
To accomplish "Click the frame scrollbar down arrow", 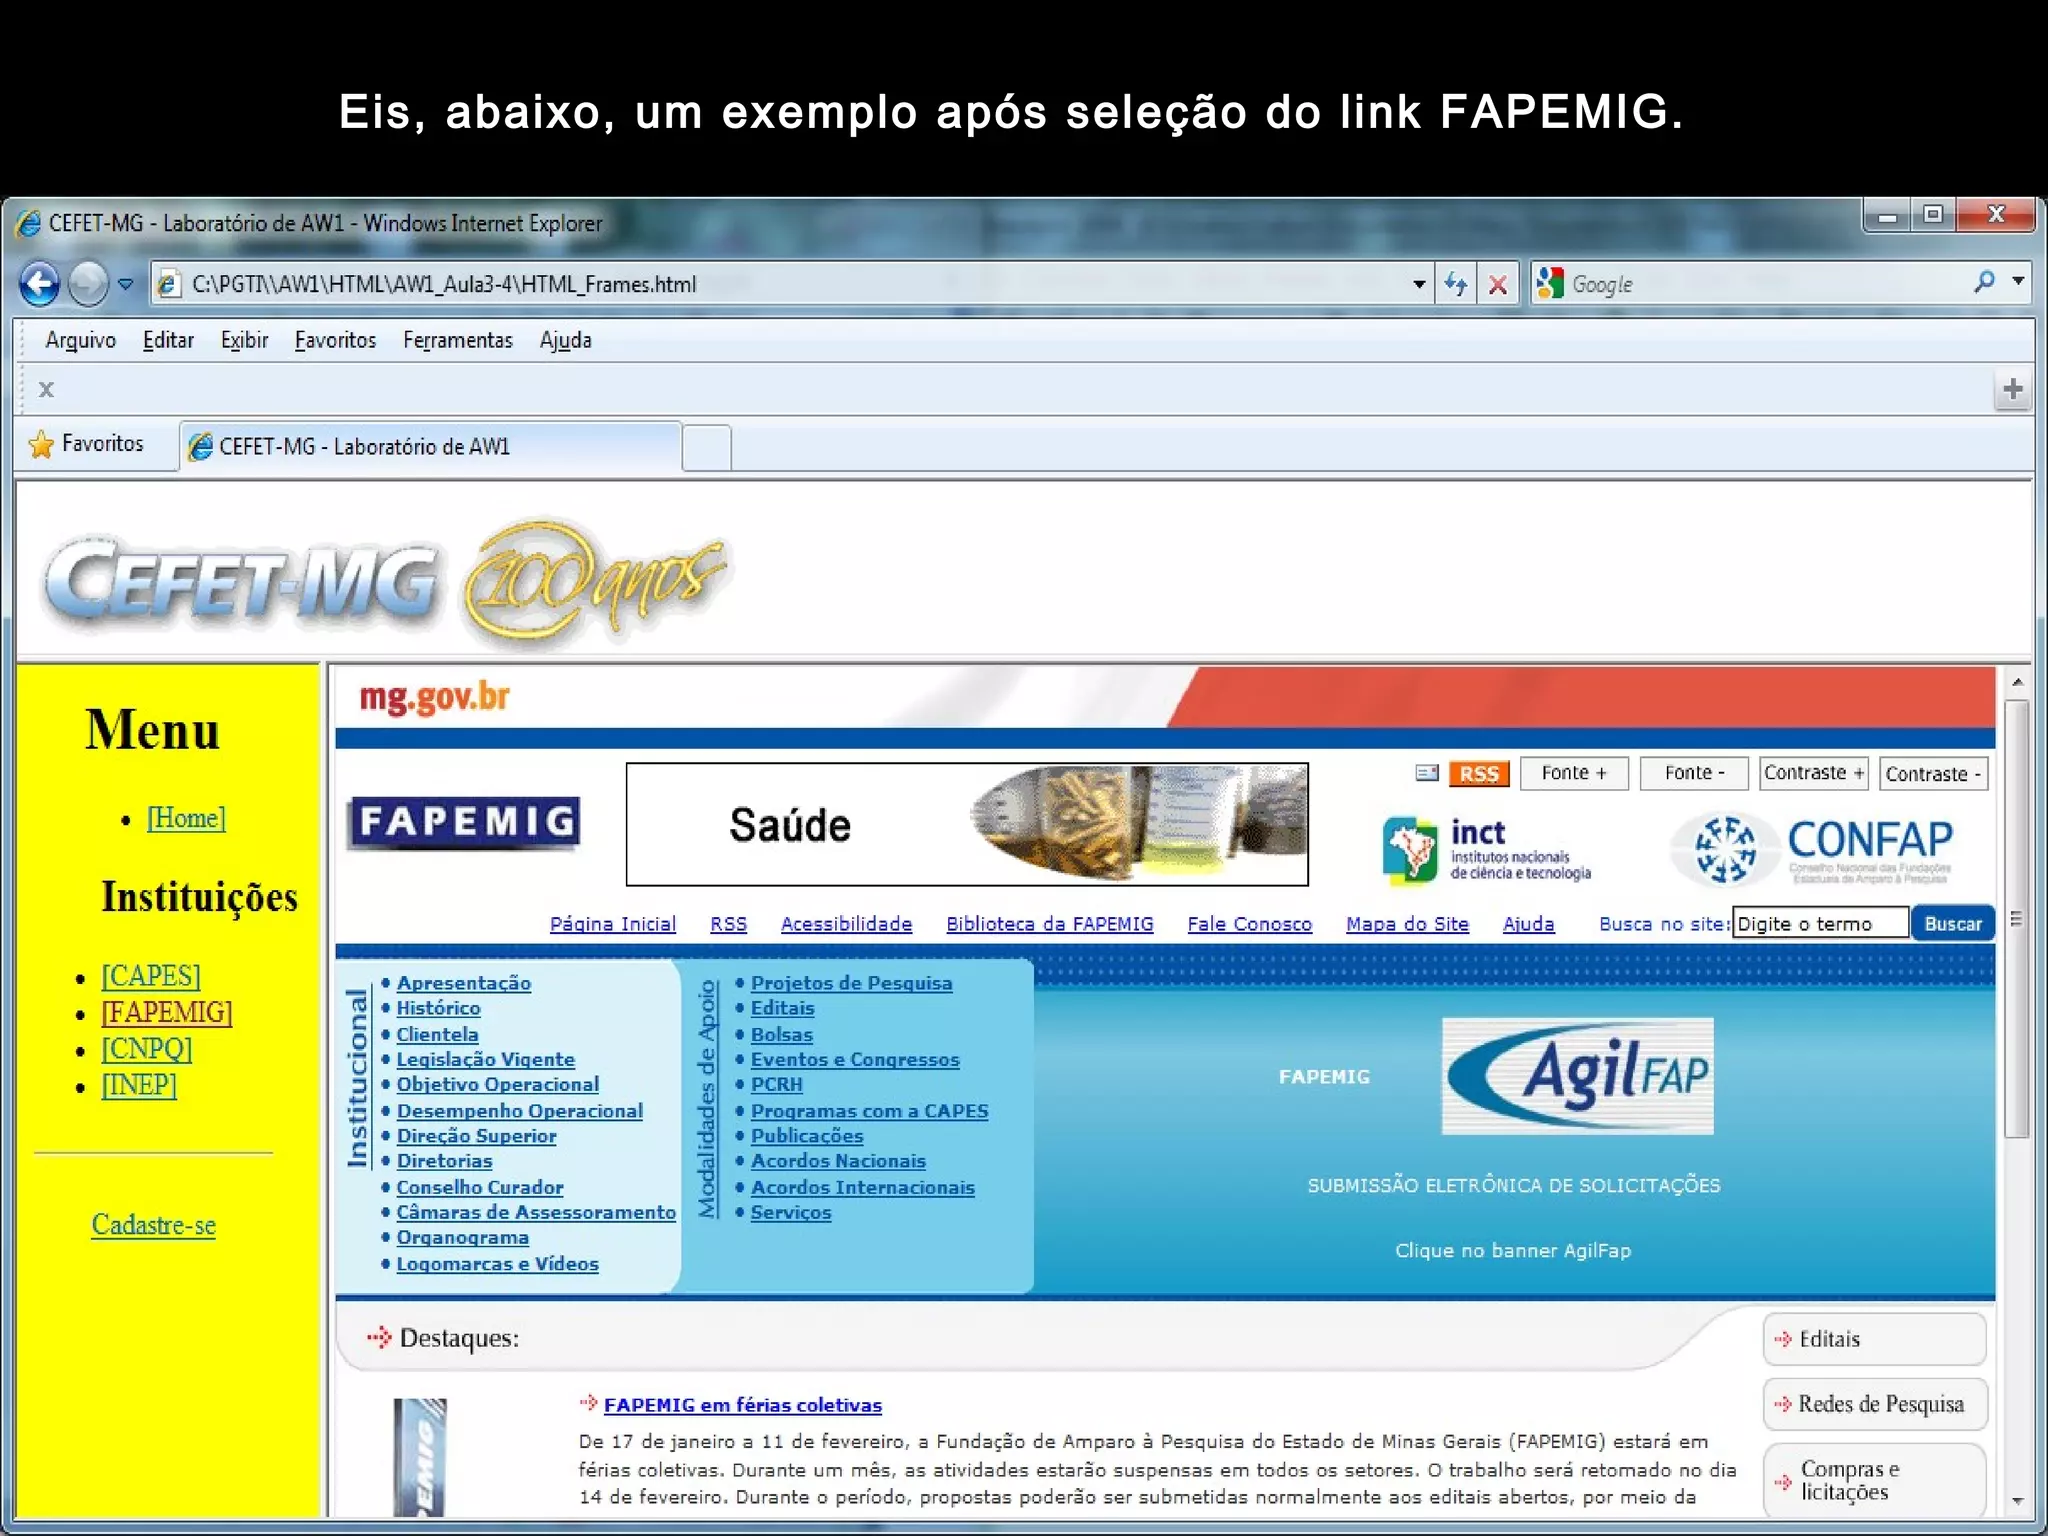I will [x=2017, y=1500].
